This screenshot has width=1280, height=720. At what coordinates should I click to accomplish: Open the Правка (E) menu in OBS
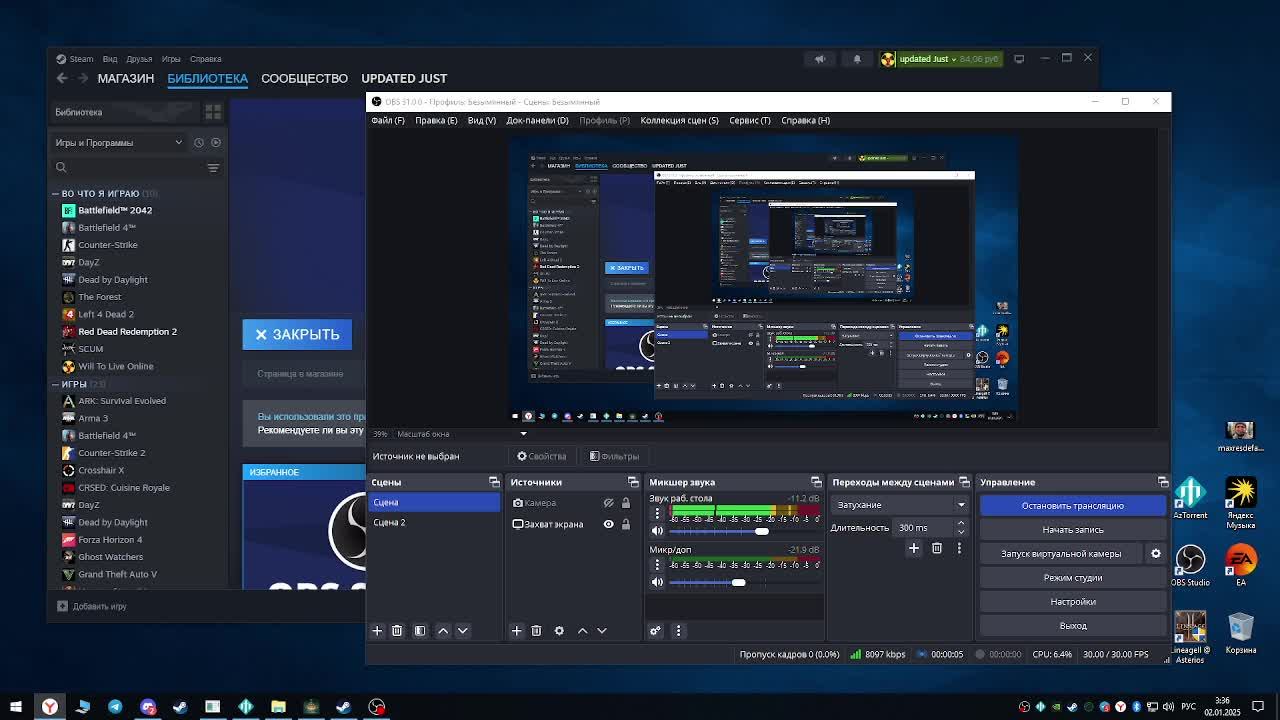point(436,120)
